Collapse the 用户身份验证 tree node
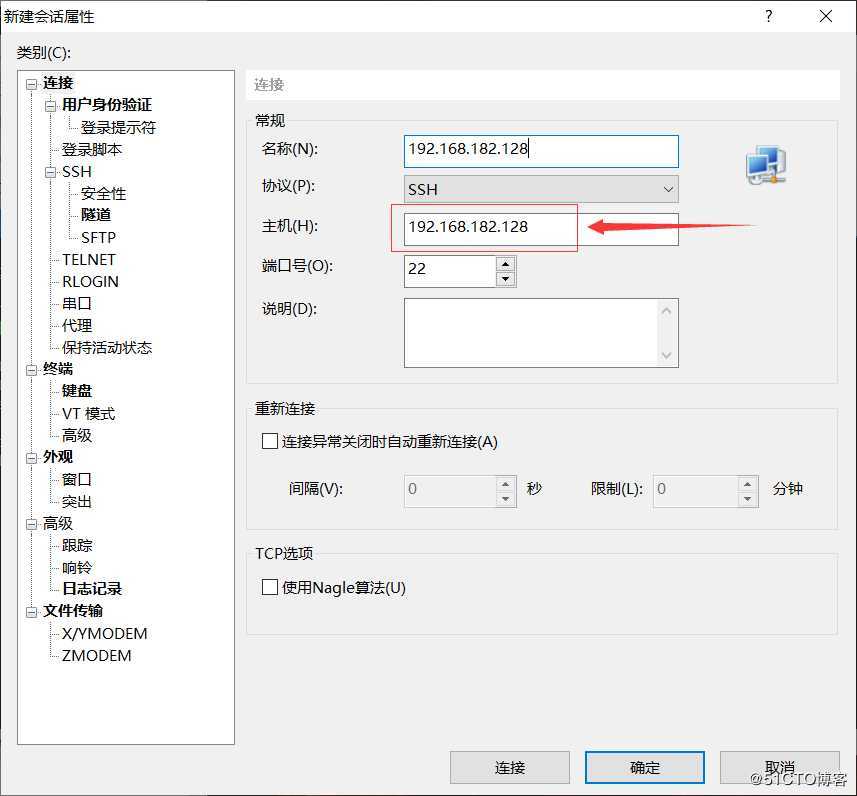Viewport: 857px width, 796px height. 50,106
